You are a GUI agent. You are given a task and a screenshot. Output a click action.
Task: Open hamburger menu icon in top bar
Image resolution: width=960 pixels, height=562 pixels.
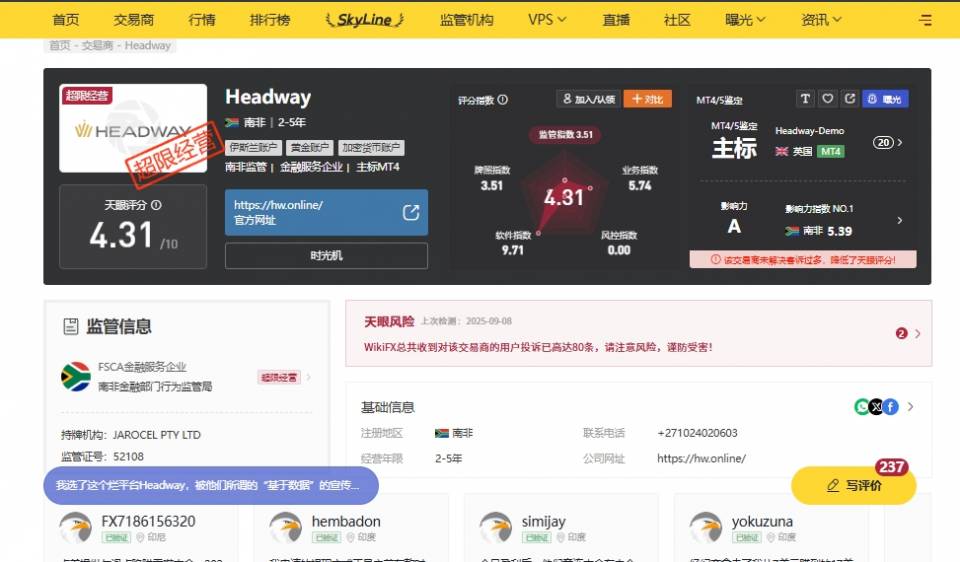(x=925, y=19)
